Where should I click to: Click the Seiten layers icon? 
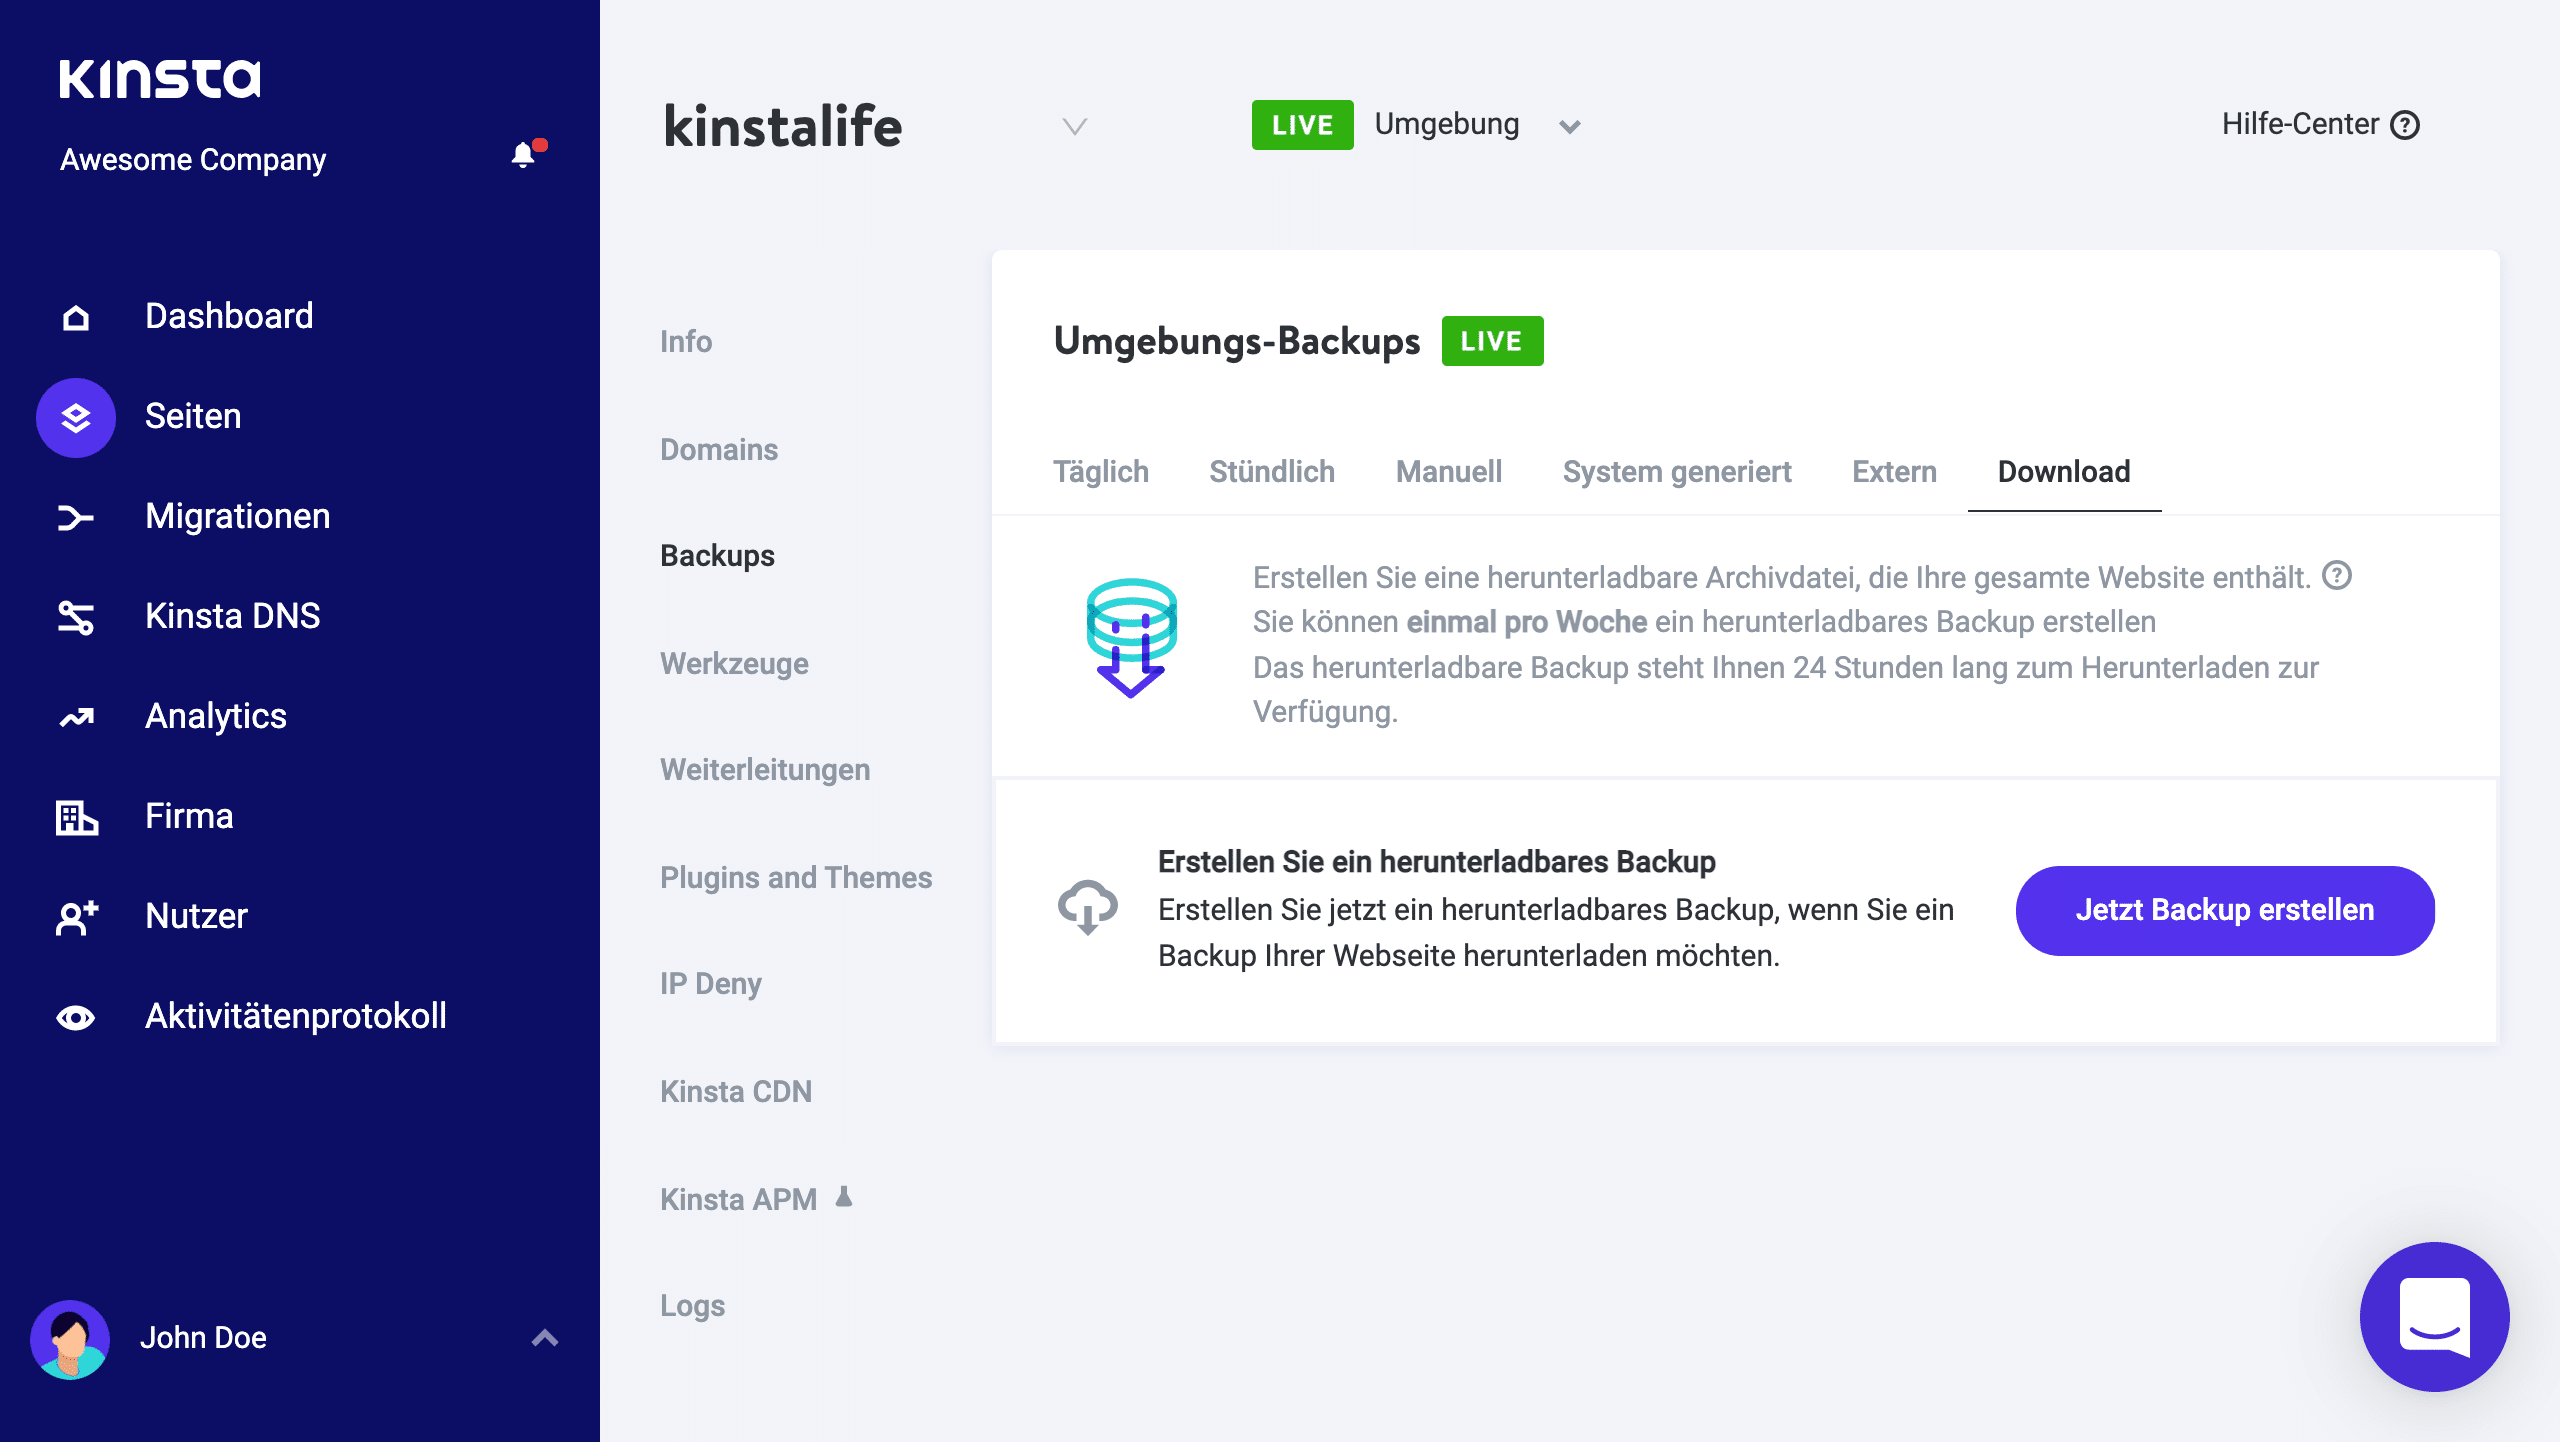(x=76, y=417)
